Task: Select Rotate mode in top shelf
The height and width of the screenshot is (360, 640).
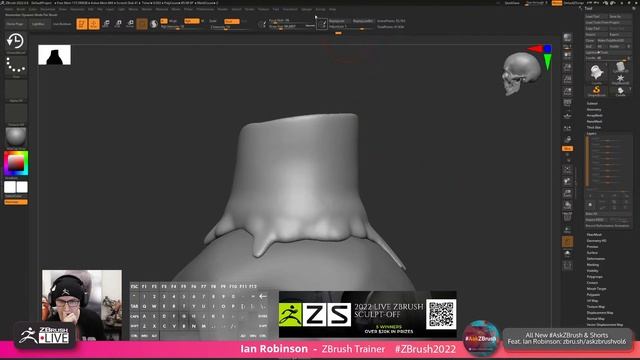Action: click(130, 24)
